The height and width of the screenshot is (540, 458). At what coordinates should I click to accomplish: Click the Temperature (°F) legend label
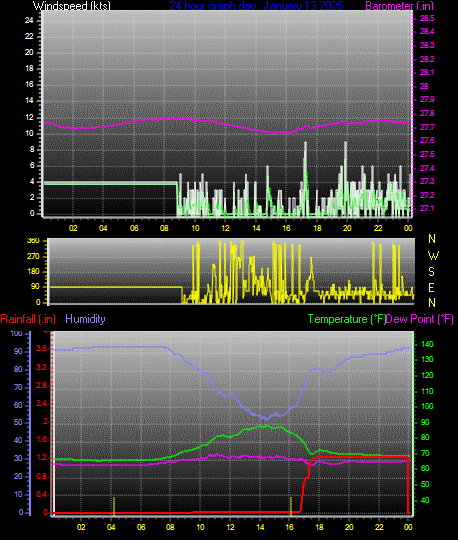tap(346, 319)
